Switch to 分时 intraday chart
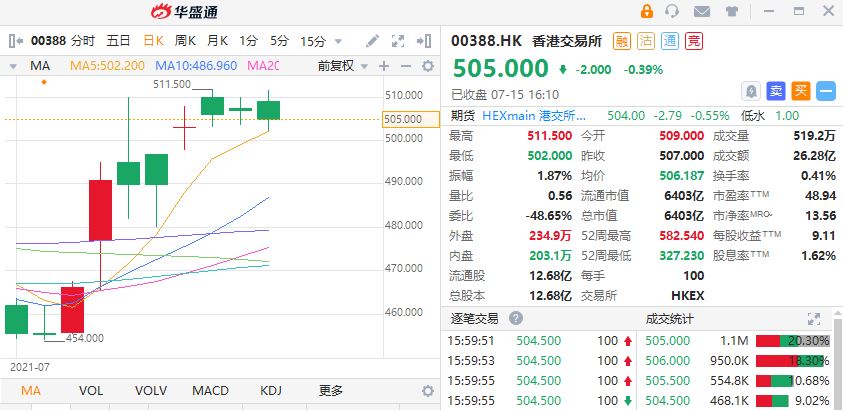Screen dimensions: 843x410 point(83,41)
